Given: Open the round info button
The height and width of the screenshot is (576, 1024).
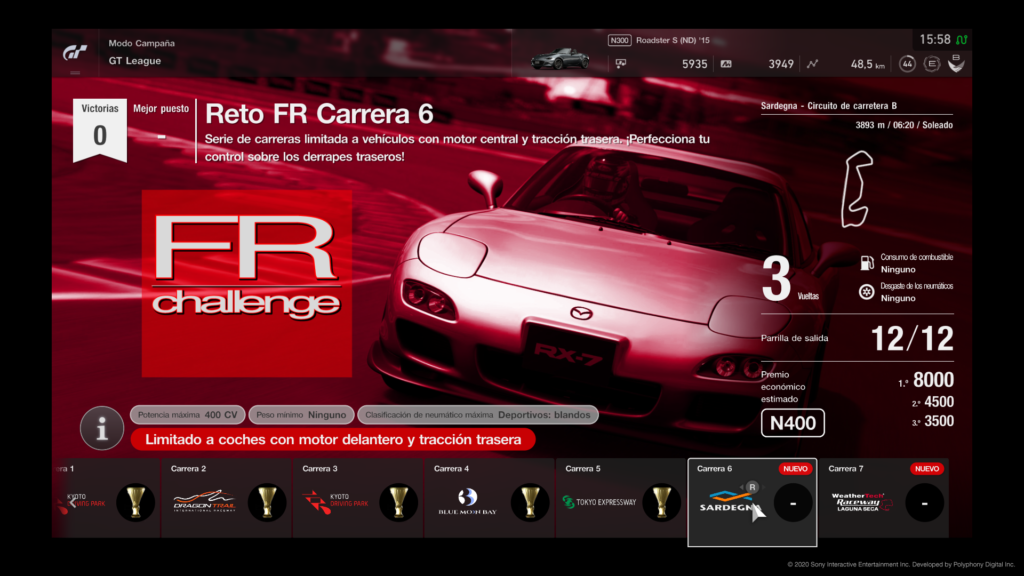Looking at the screenshot, I should point(102,428).
